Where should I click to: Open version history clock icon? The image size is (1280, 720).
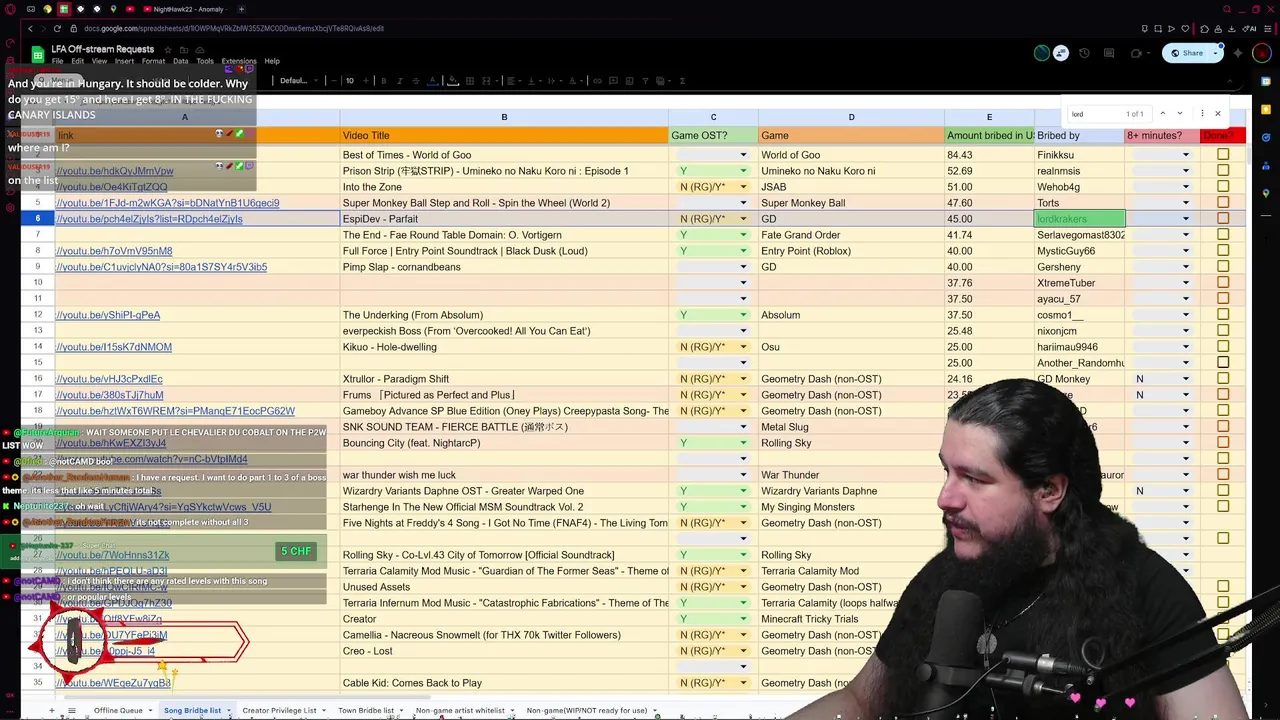[x=1085, y=53]
